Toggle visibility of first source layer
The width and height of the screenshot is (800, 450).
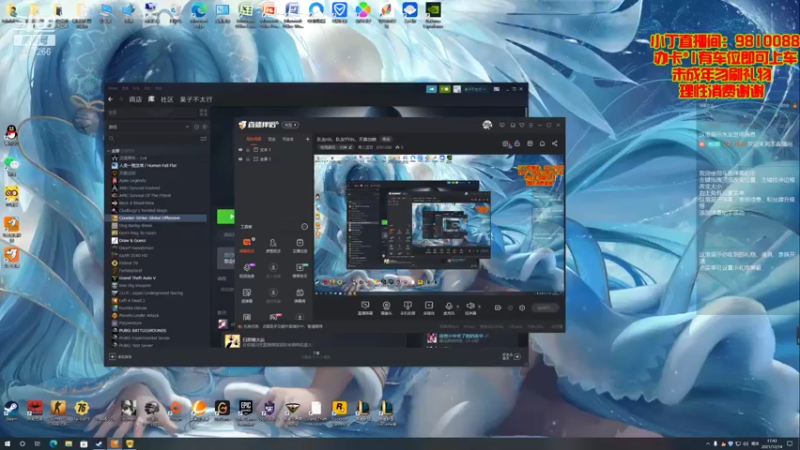pyautogui.click(x=240, y=149)
